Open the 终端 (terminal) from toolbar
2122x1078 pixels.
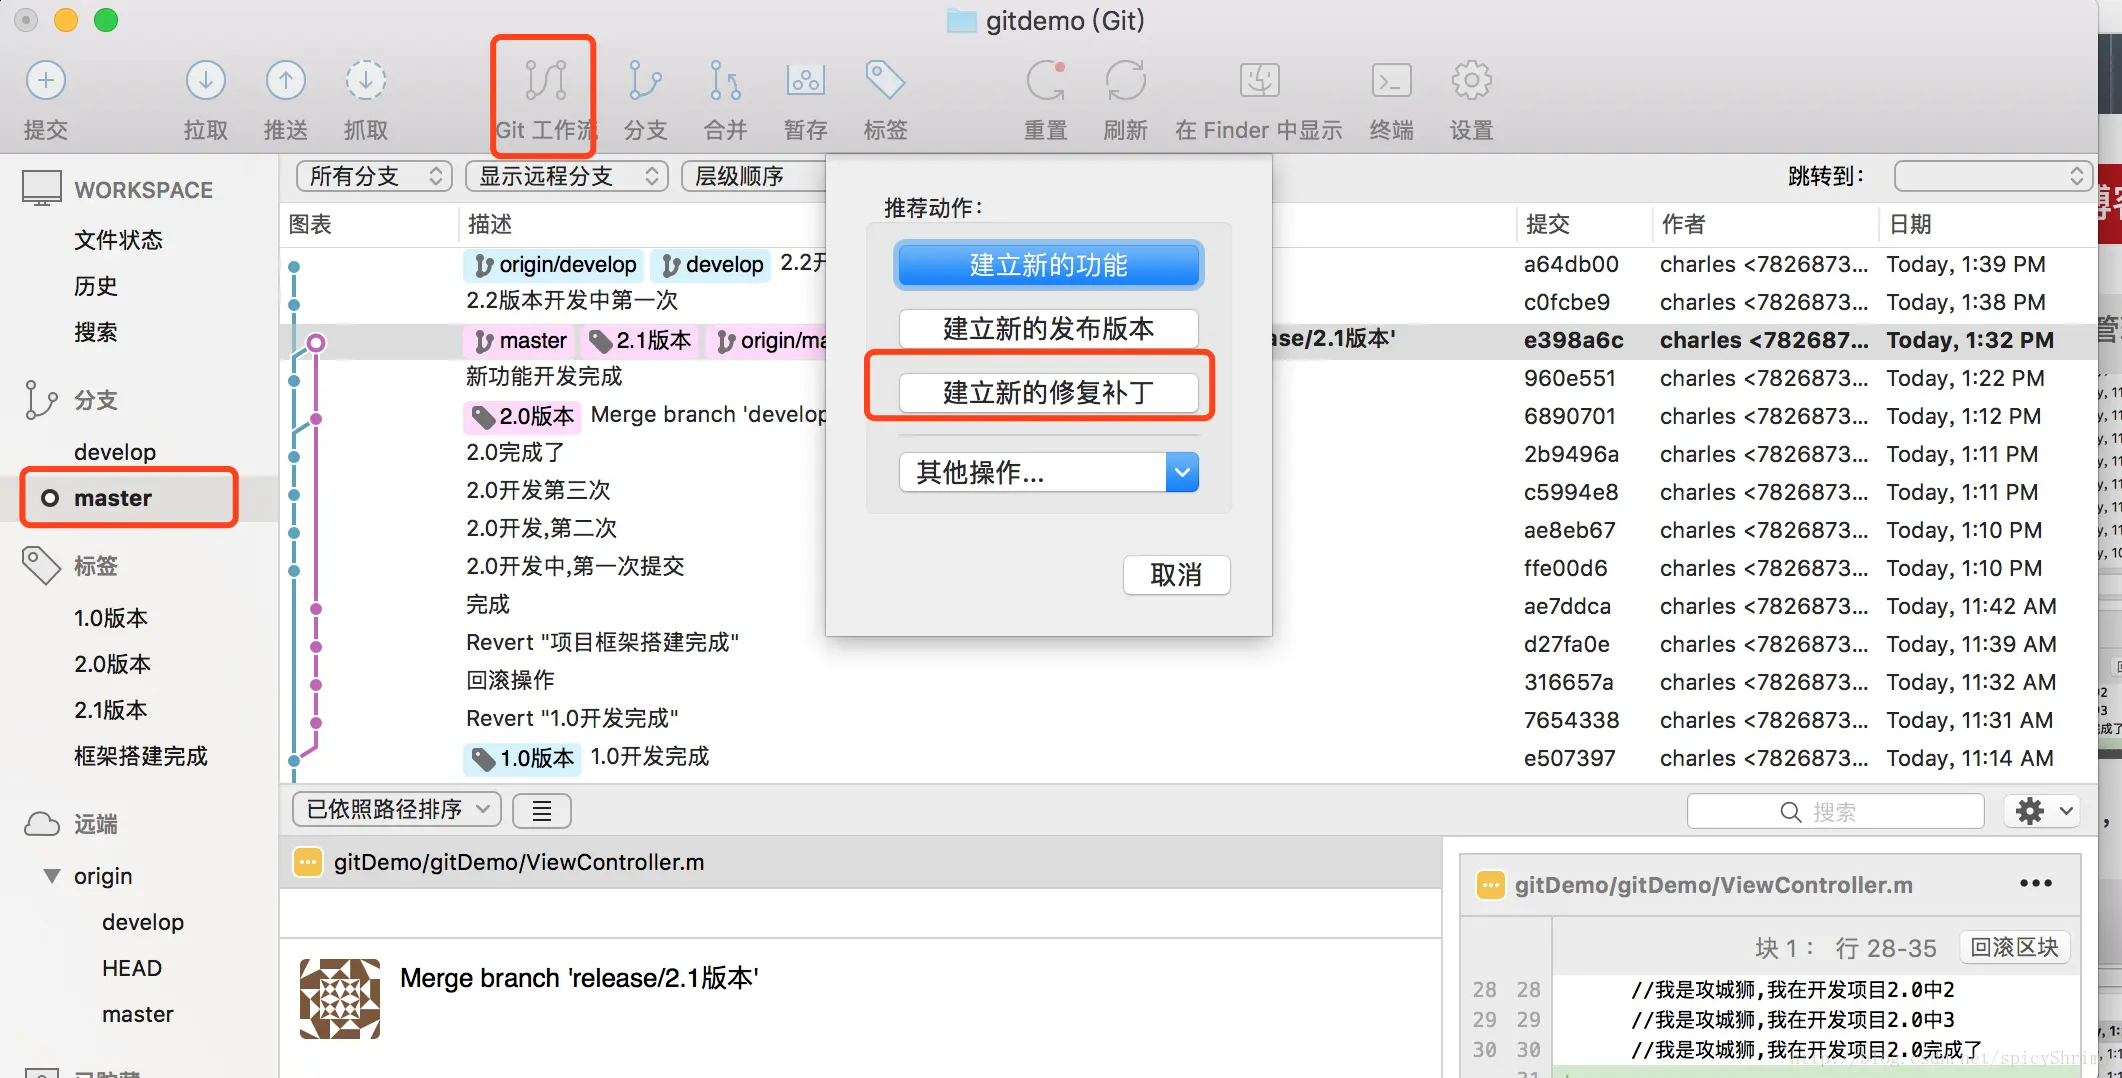click(x=1391, y=95)
